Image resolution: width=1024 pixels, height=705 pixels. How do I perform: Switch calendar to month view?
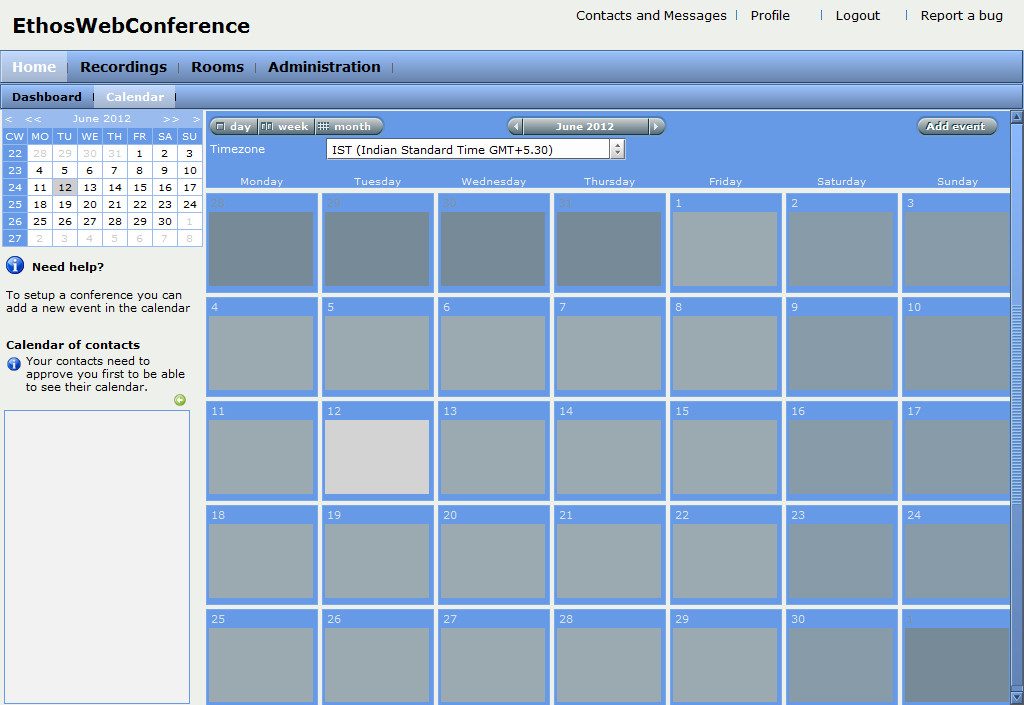347,127
